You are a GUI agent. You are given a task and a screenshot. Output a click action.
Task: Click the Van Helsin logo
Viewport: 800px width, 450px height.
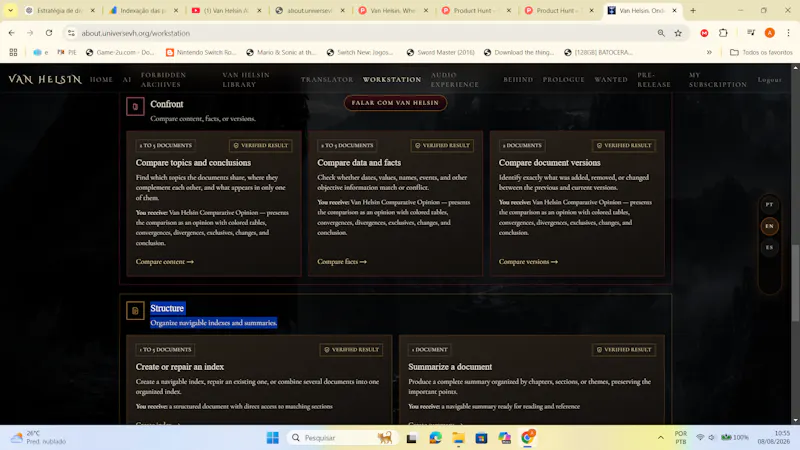[45, 79]
